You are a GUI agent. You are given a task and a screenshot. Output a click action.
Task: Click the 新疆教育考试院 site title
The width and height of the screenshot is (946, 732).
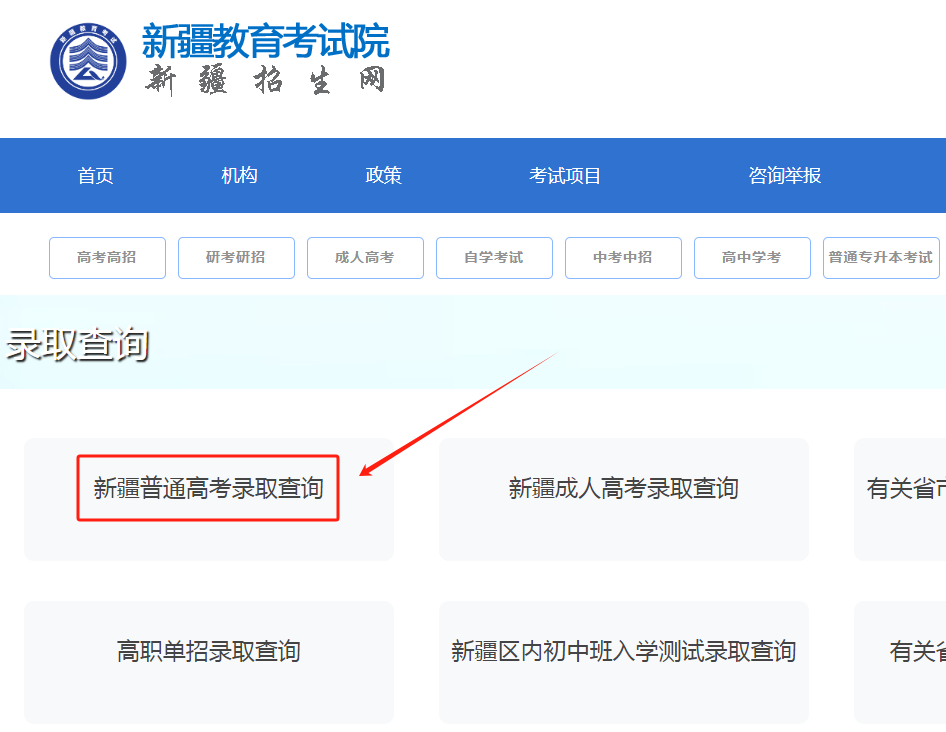(265, 41)
